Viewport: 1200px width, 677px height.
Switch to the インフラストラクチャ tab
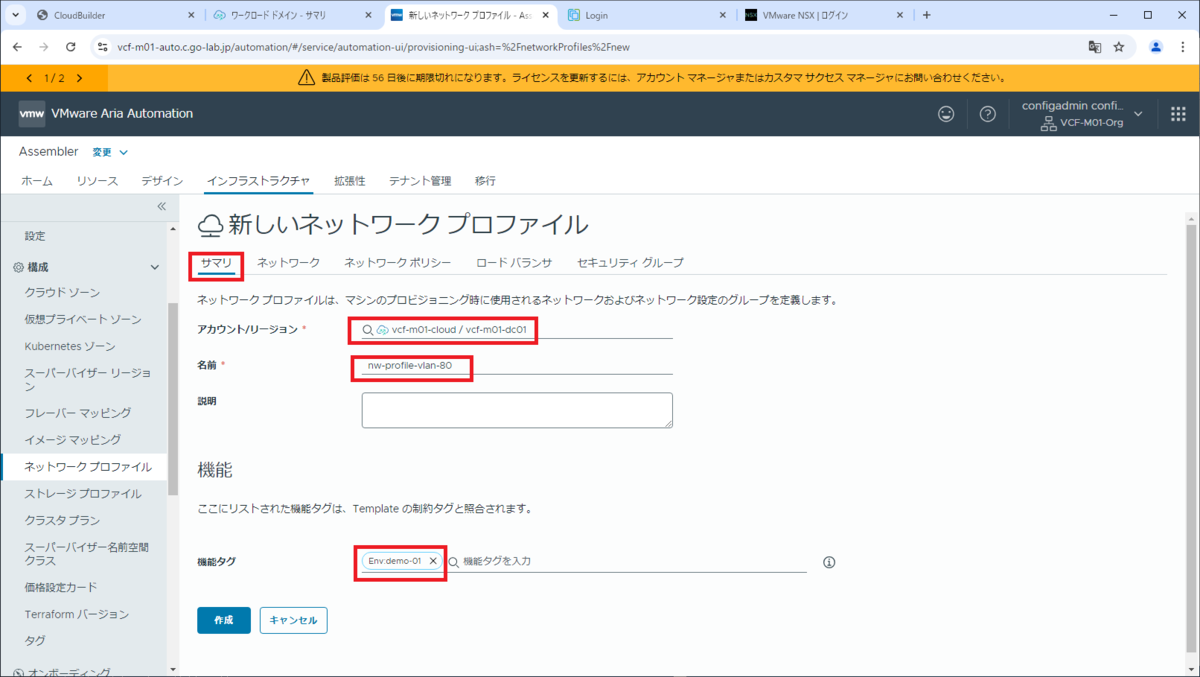(258, 181)
